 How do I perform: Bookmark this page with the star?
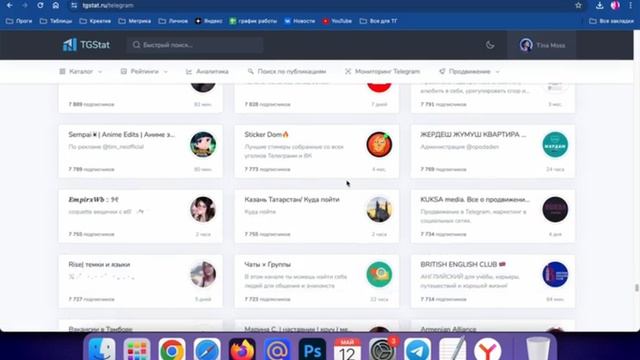(x=578, y=5)
